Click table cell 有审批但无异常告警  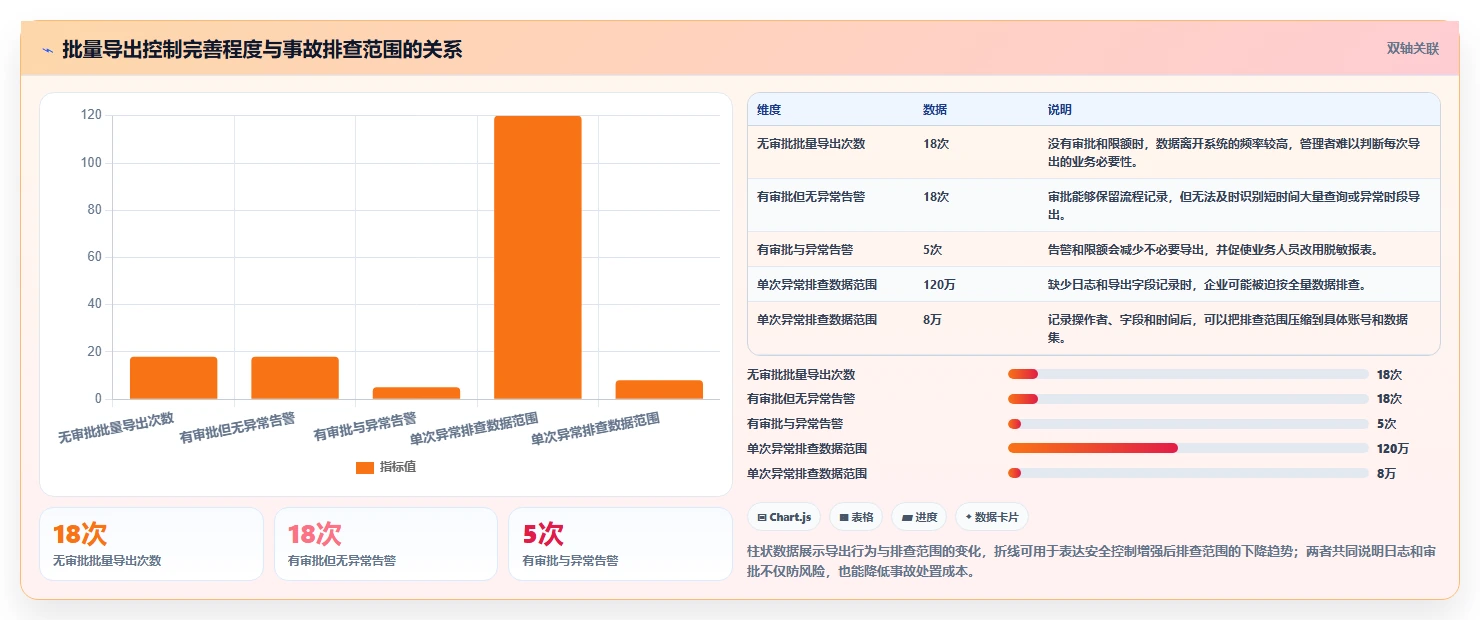811,197
